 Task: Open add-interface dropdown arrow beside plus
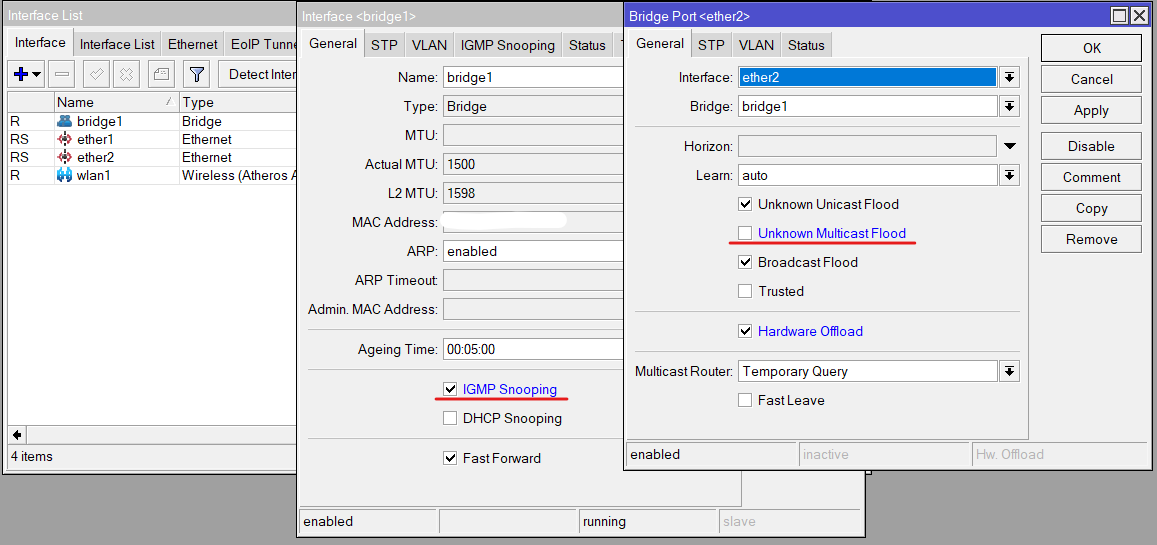coord(36,74)
